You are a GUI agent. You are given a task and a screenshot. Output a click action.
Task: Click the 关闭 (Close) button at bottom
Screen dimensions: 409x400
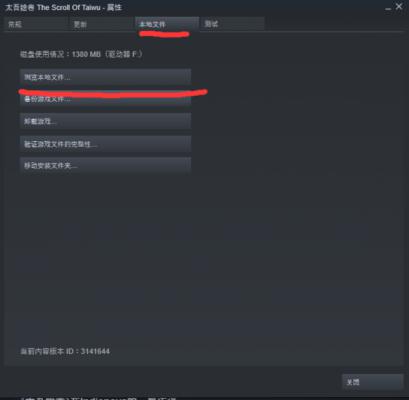click(372, 382)
